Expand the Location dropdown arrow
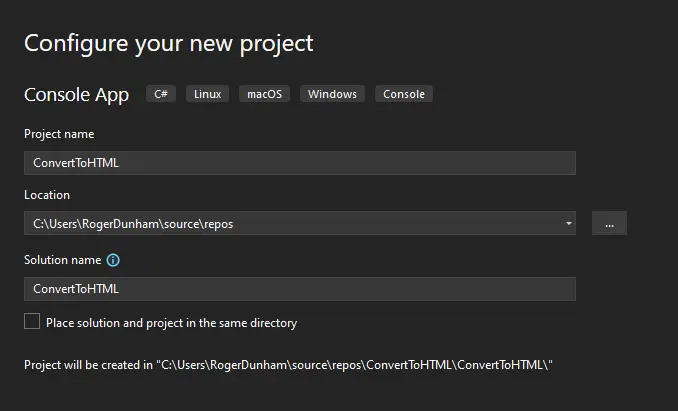 pos(569,224)
